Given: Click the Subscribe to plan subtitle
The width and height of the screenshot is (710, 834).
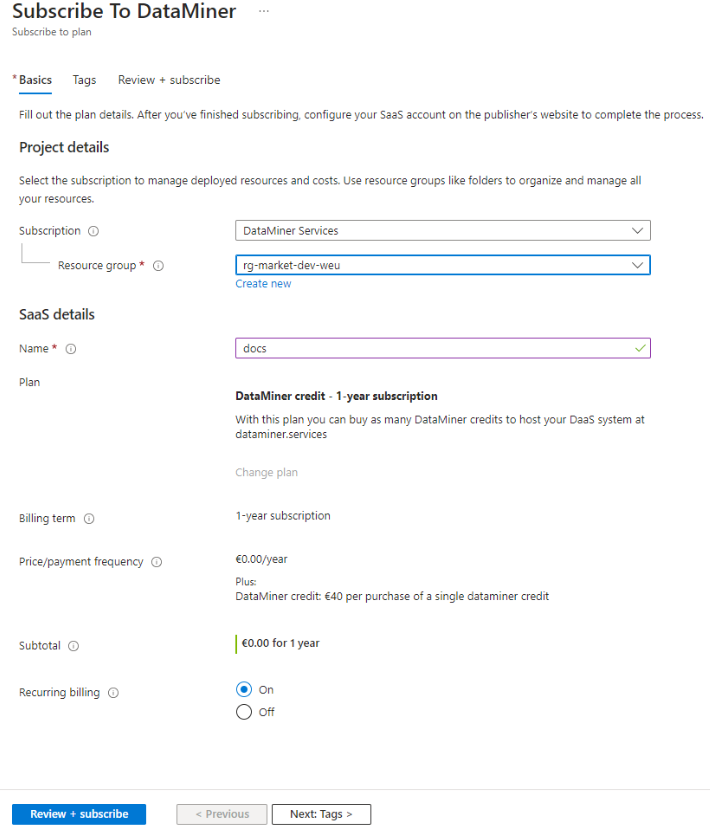Looking at the screenshot, I should pos(52,32).
